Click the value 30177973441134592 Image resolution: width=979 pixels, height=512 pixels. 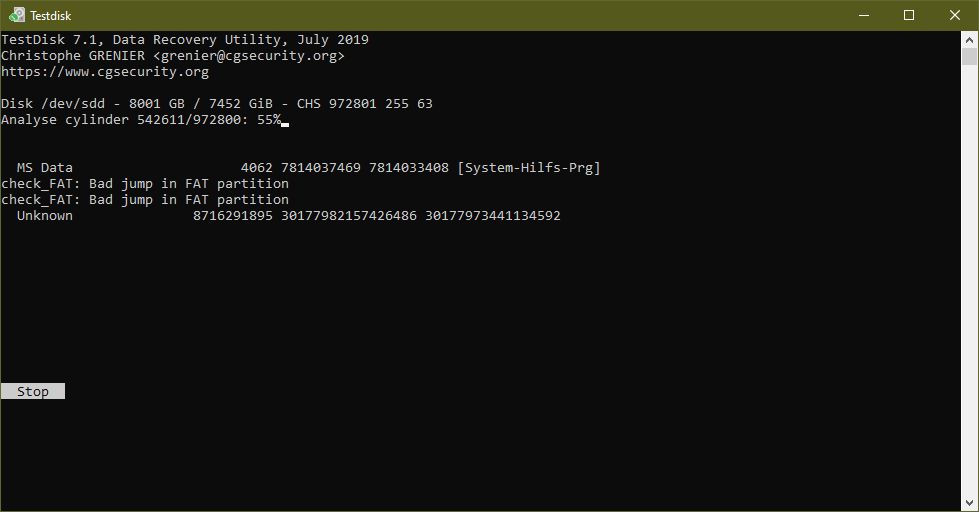tap(493, 216)
